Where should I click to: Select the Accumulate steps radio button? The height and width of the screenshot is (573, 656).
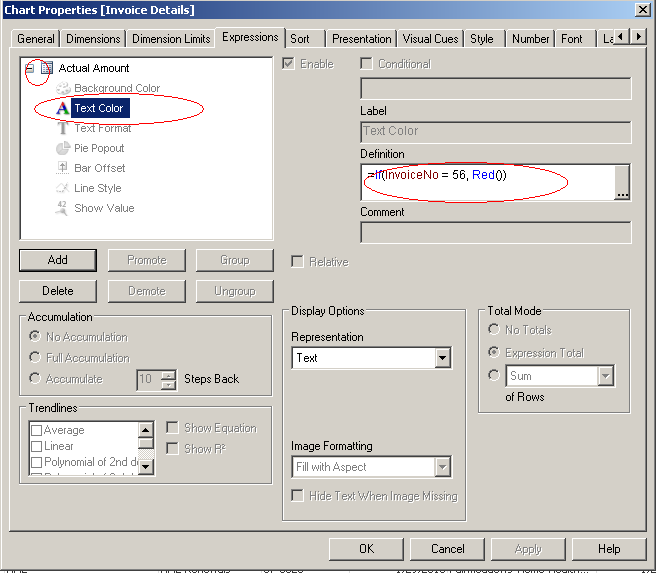(x=35, y=379)
